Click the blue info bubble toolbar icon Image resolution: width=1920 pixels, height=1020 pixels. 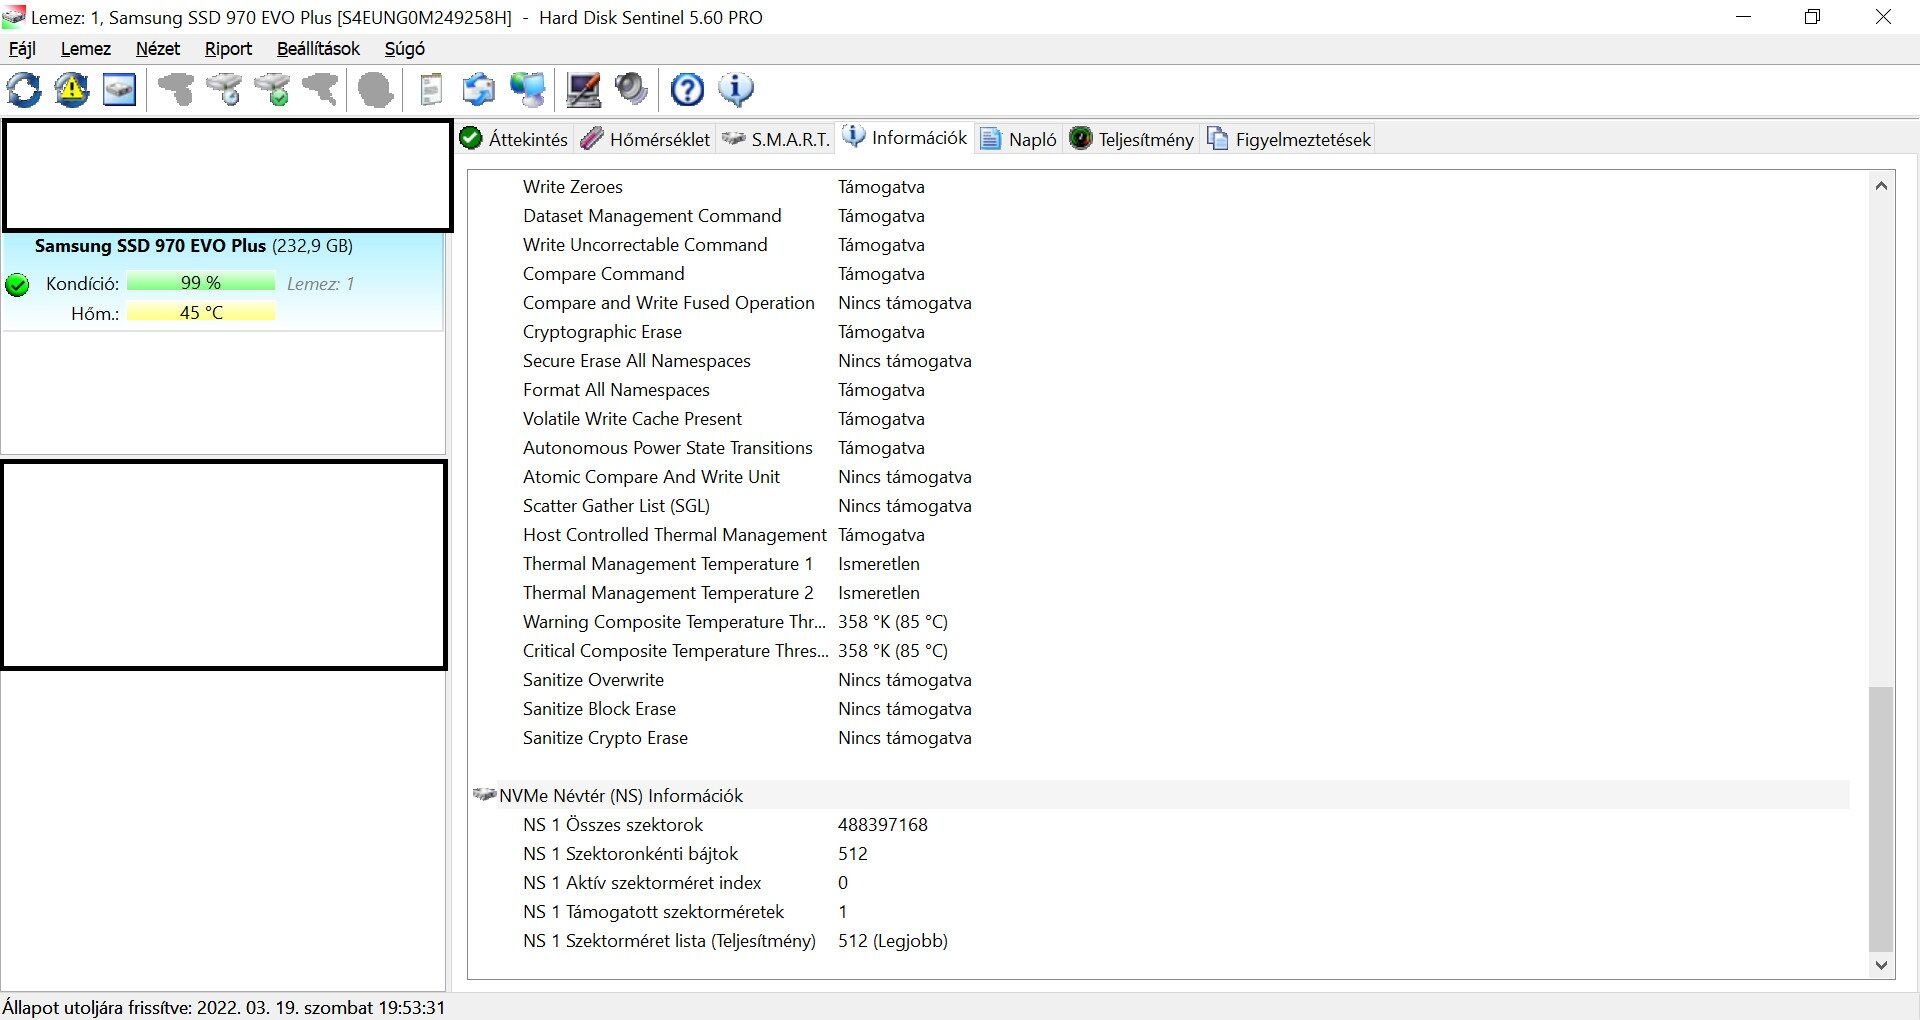pyautogui.click(x=736, y=90)
